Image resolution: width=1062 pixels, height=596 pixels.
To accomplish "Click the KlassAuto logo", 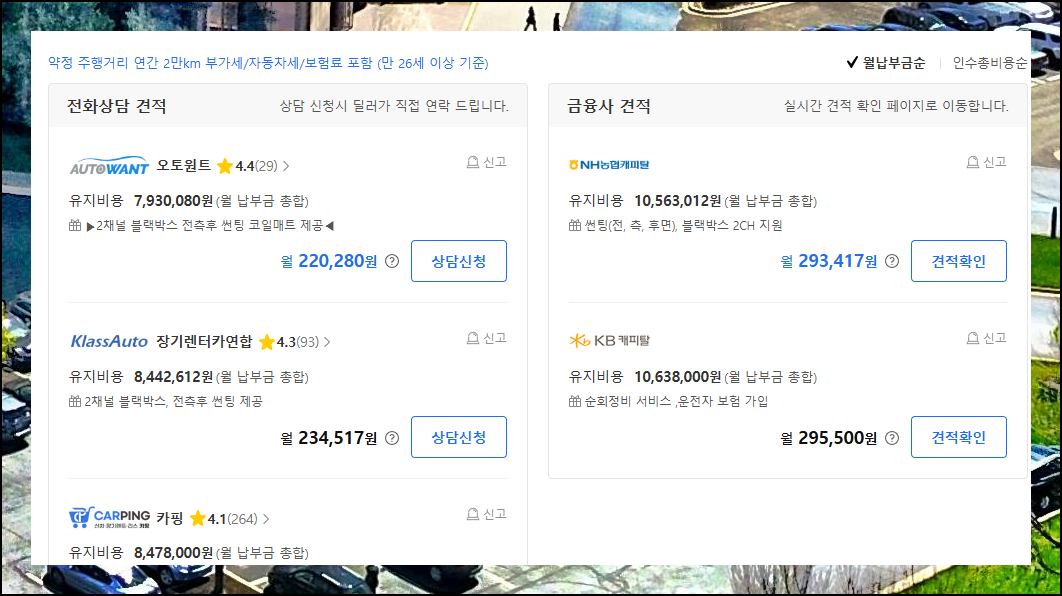I will [109, 341].
